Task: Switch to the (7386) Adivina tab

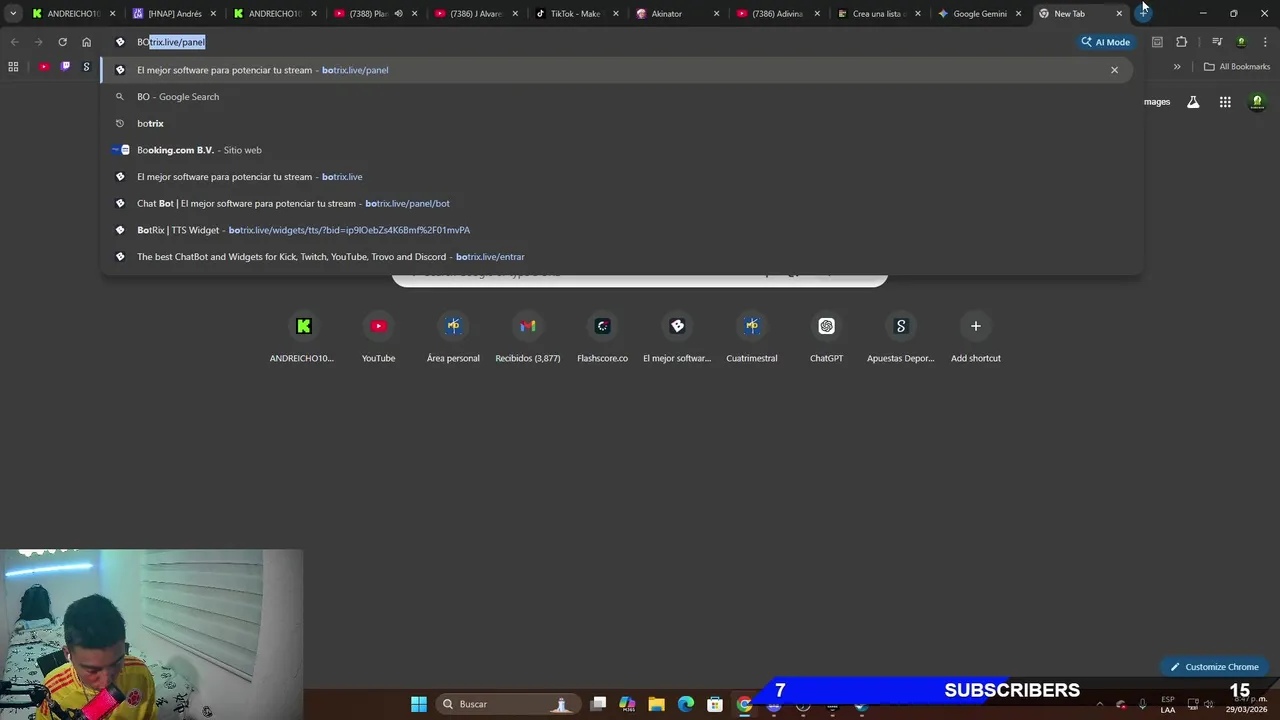Action: click(x=777, y=14)
